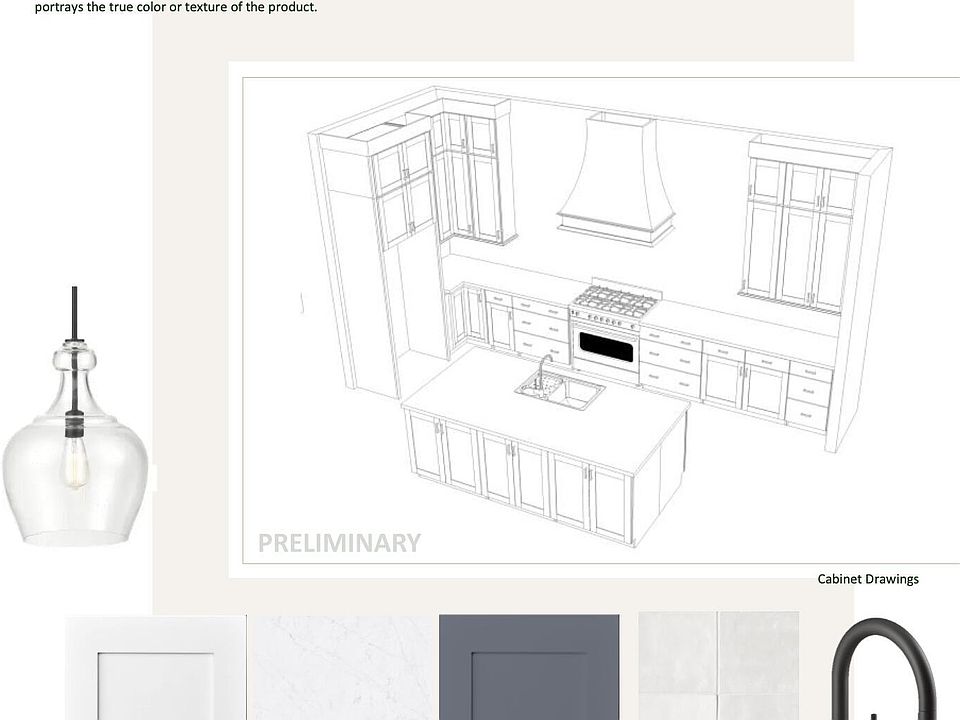Click the gas range cooktop burners
960x720 pixels.
[613, 298]
